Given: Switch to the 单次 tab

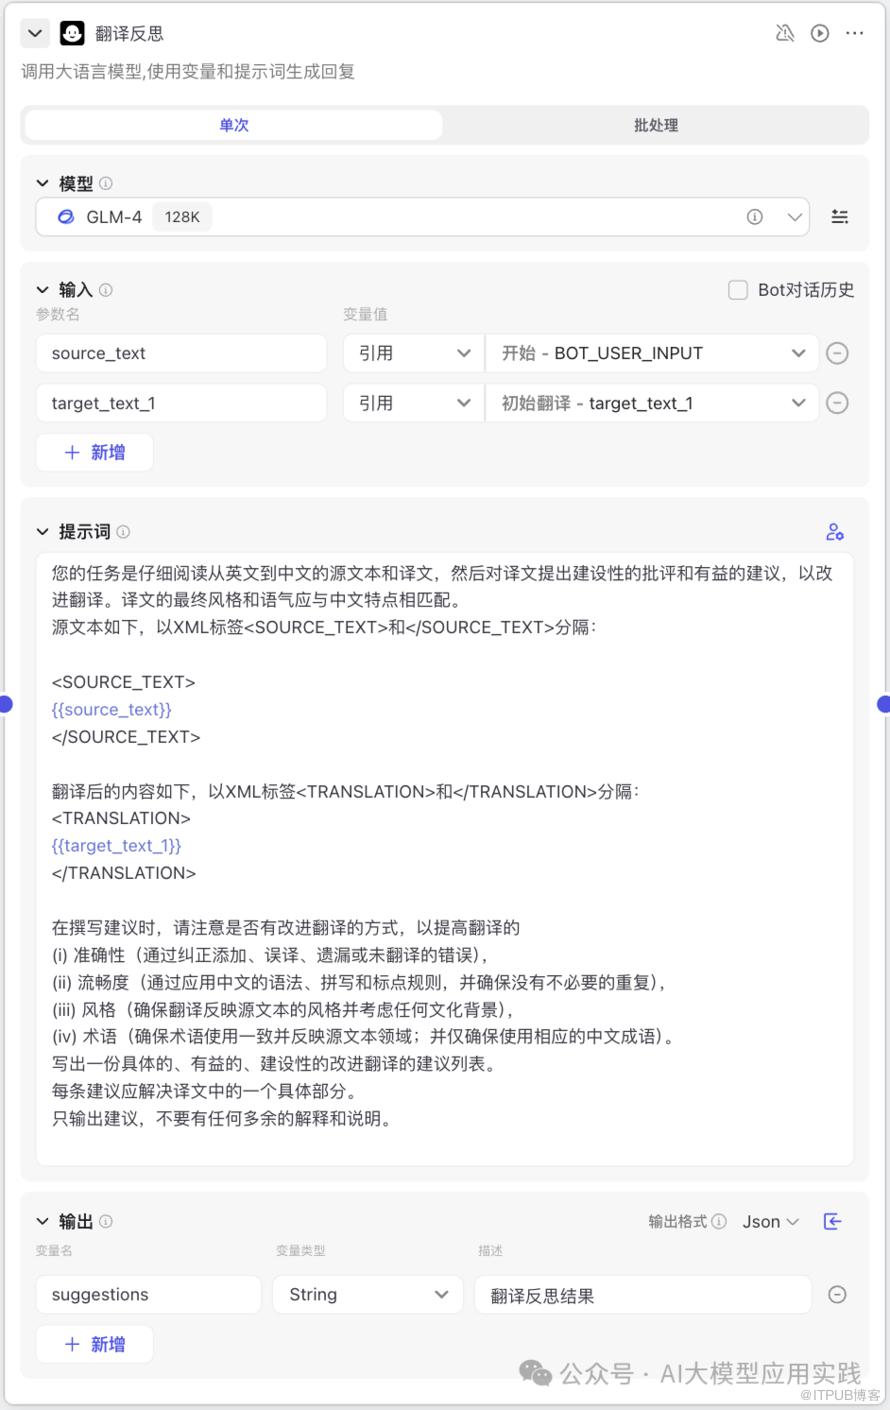Looking at the screenshot, I should [x=234, y=125].
